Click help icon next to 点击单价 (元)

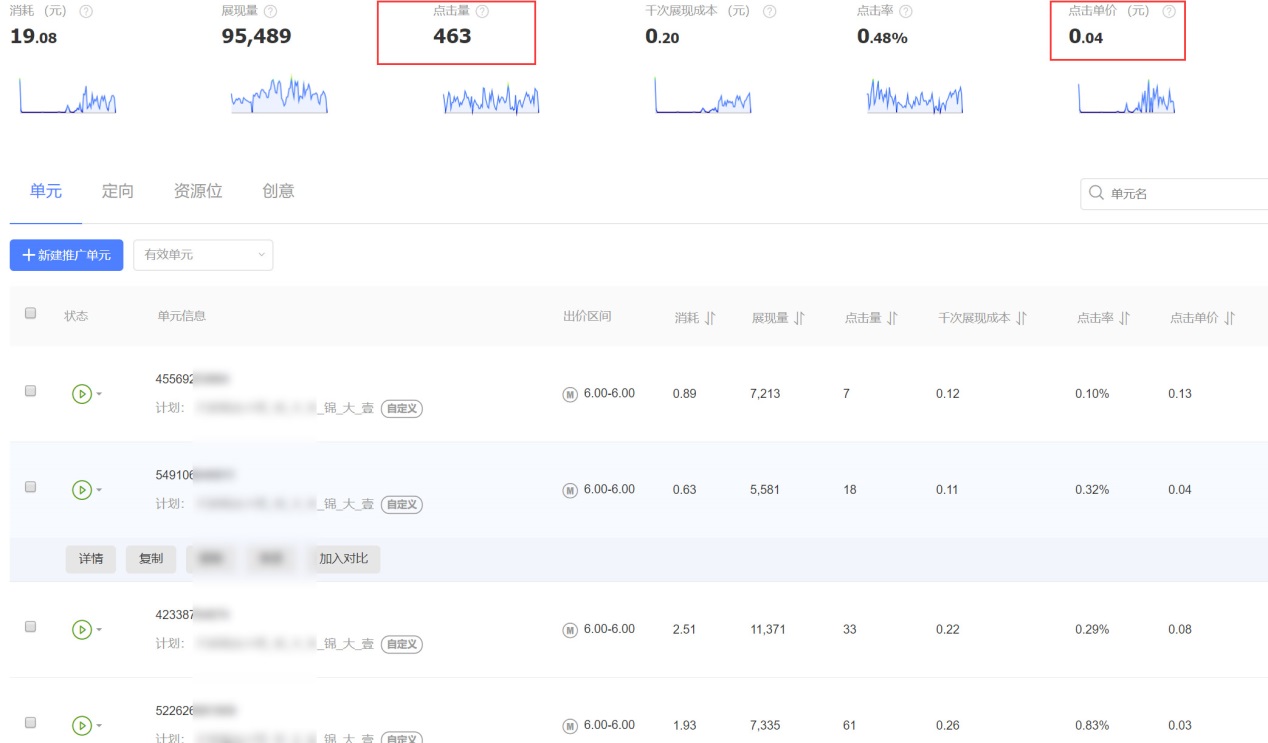[x=1169, y=11]
